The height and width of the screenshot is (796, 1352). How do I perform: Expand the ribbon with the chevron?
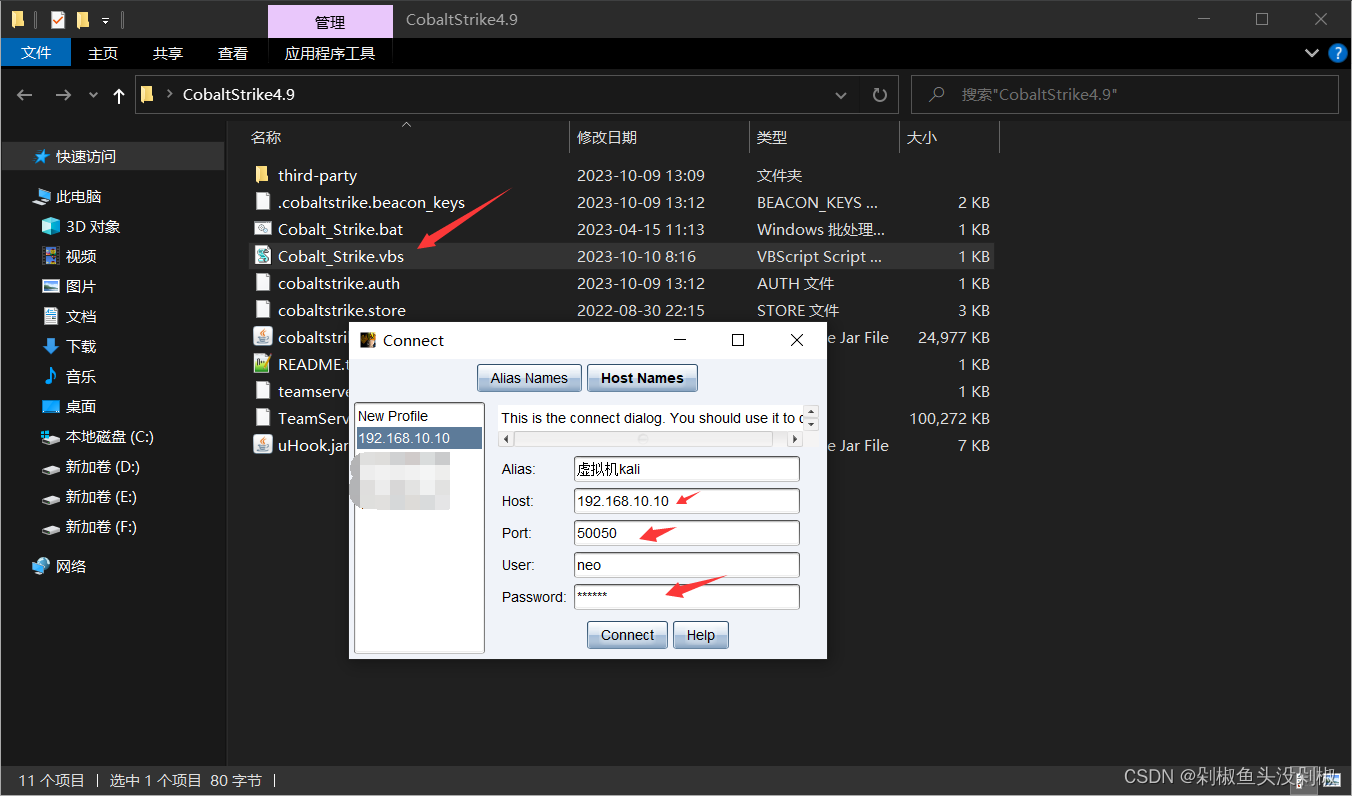[x=1312, y=53]
